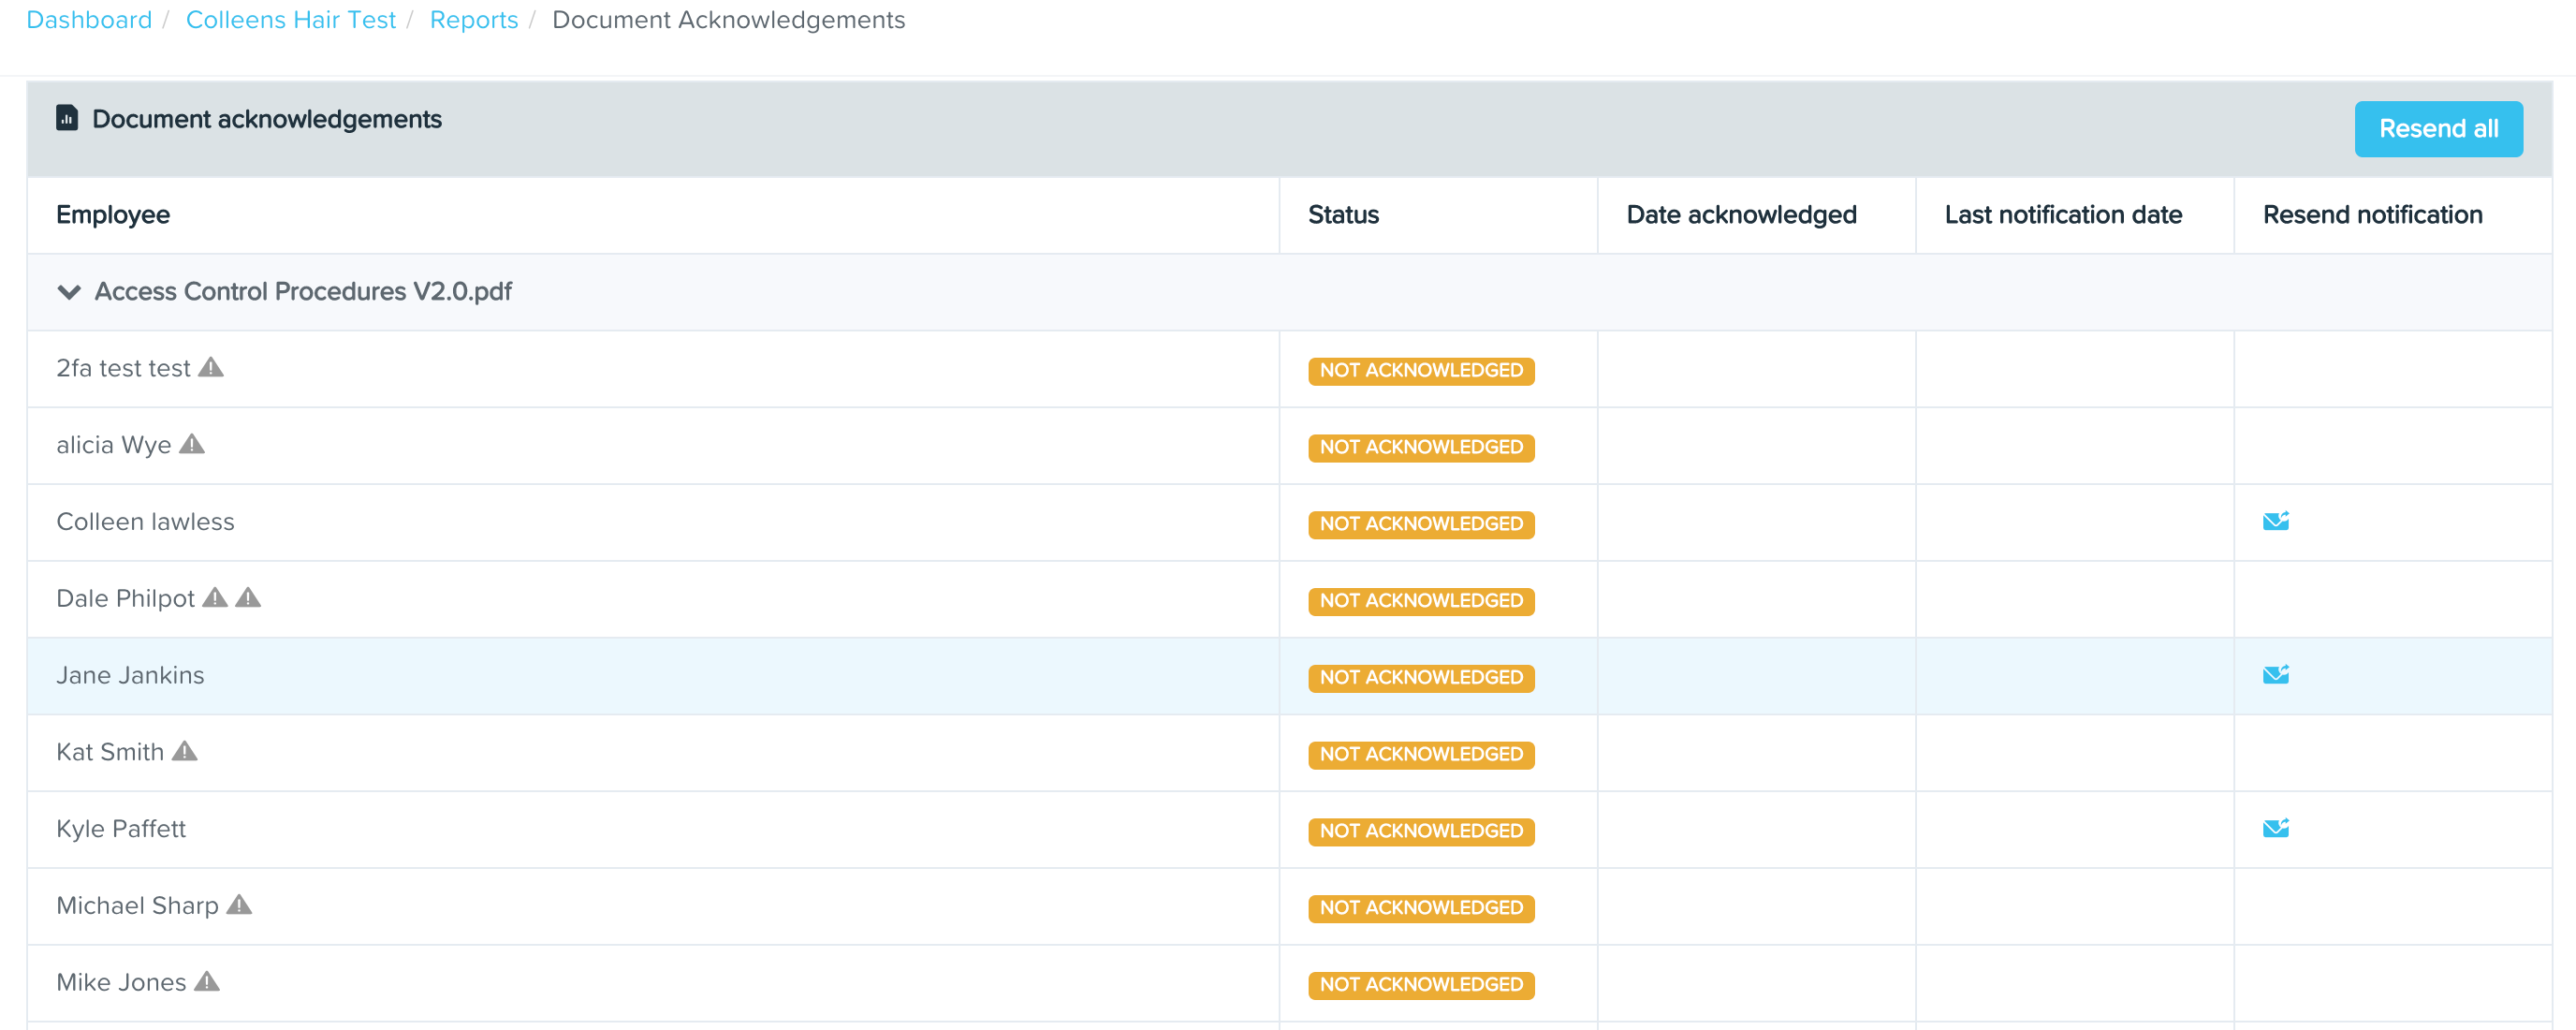This screenshot has height=1030, width=2576.
Task: Click the resend envelope icon for Kyle Paffett
Action: tap(2276, 828)
